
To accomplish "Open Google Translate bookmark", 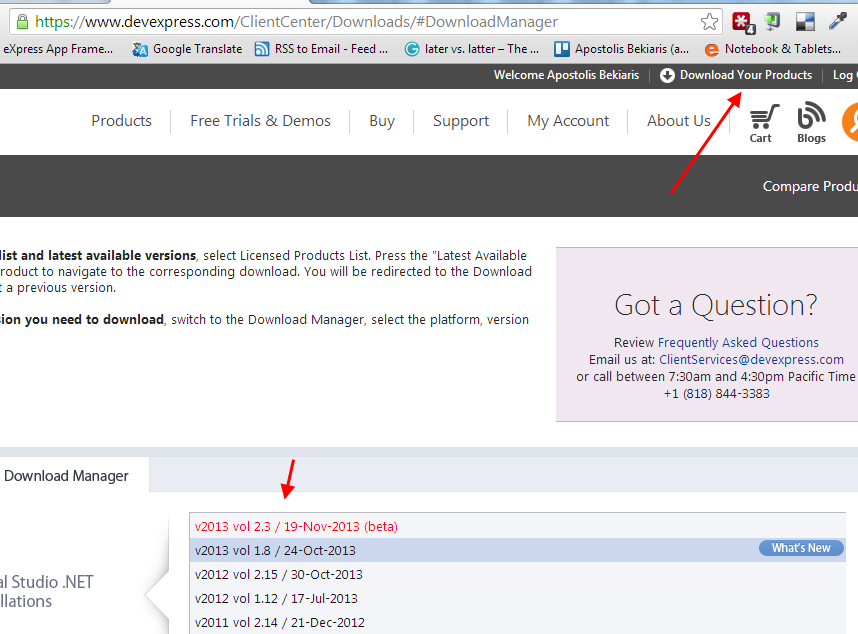I will [187, 49].
